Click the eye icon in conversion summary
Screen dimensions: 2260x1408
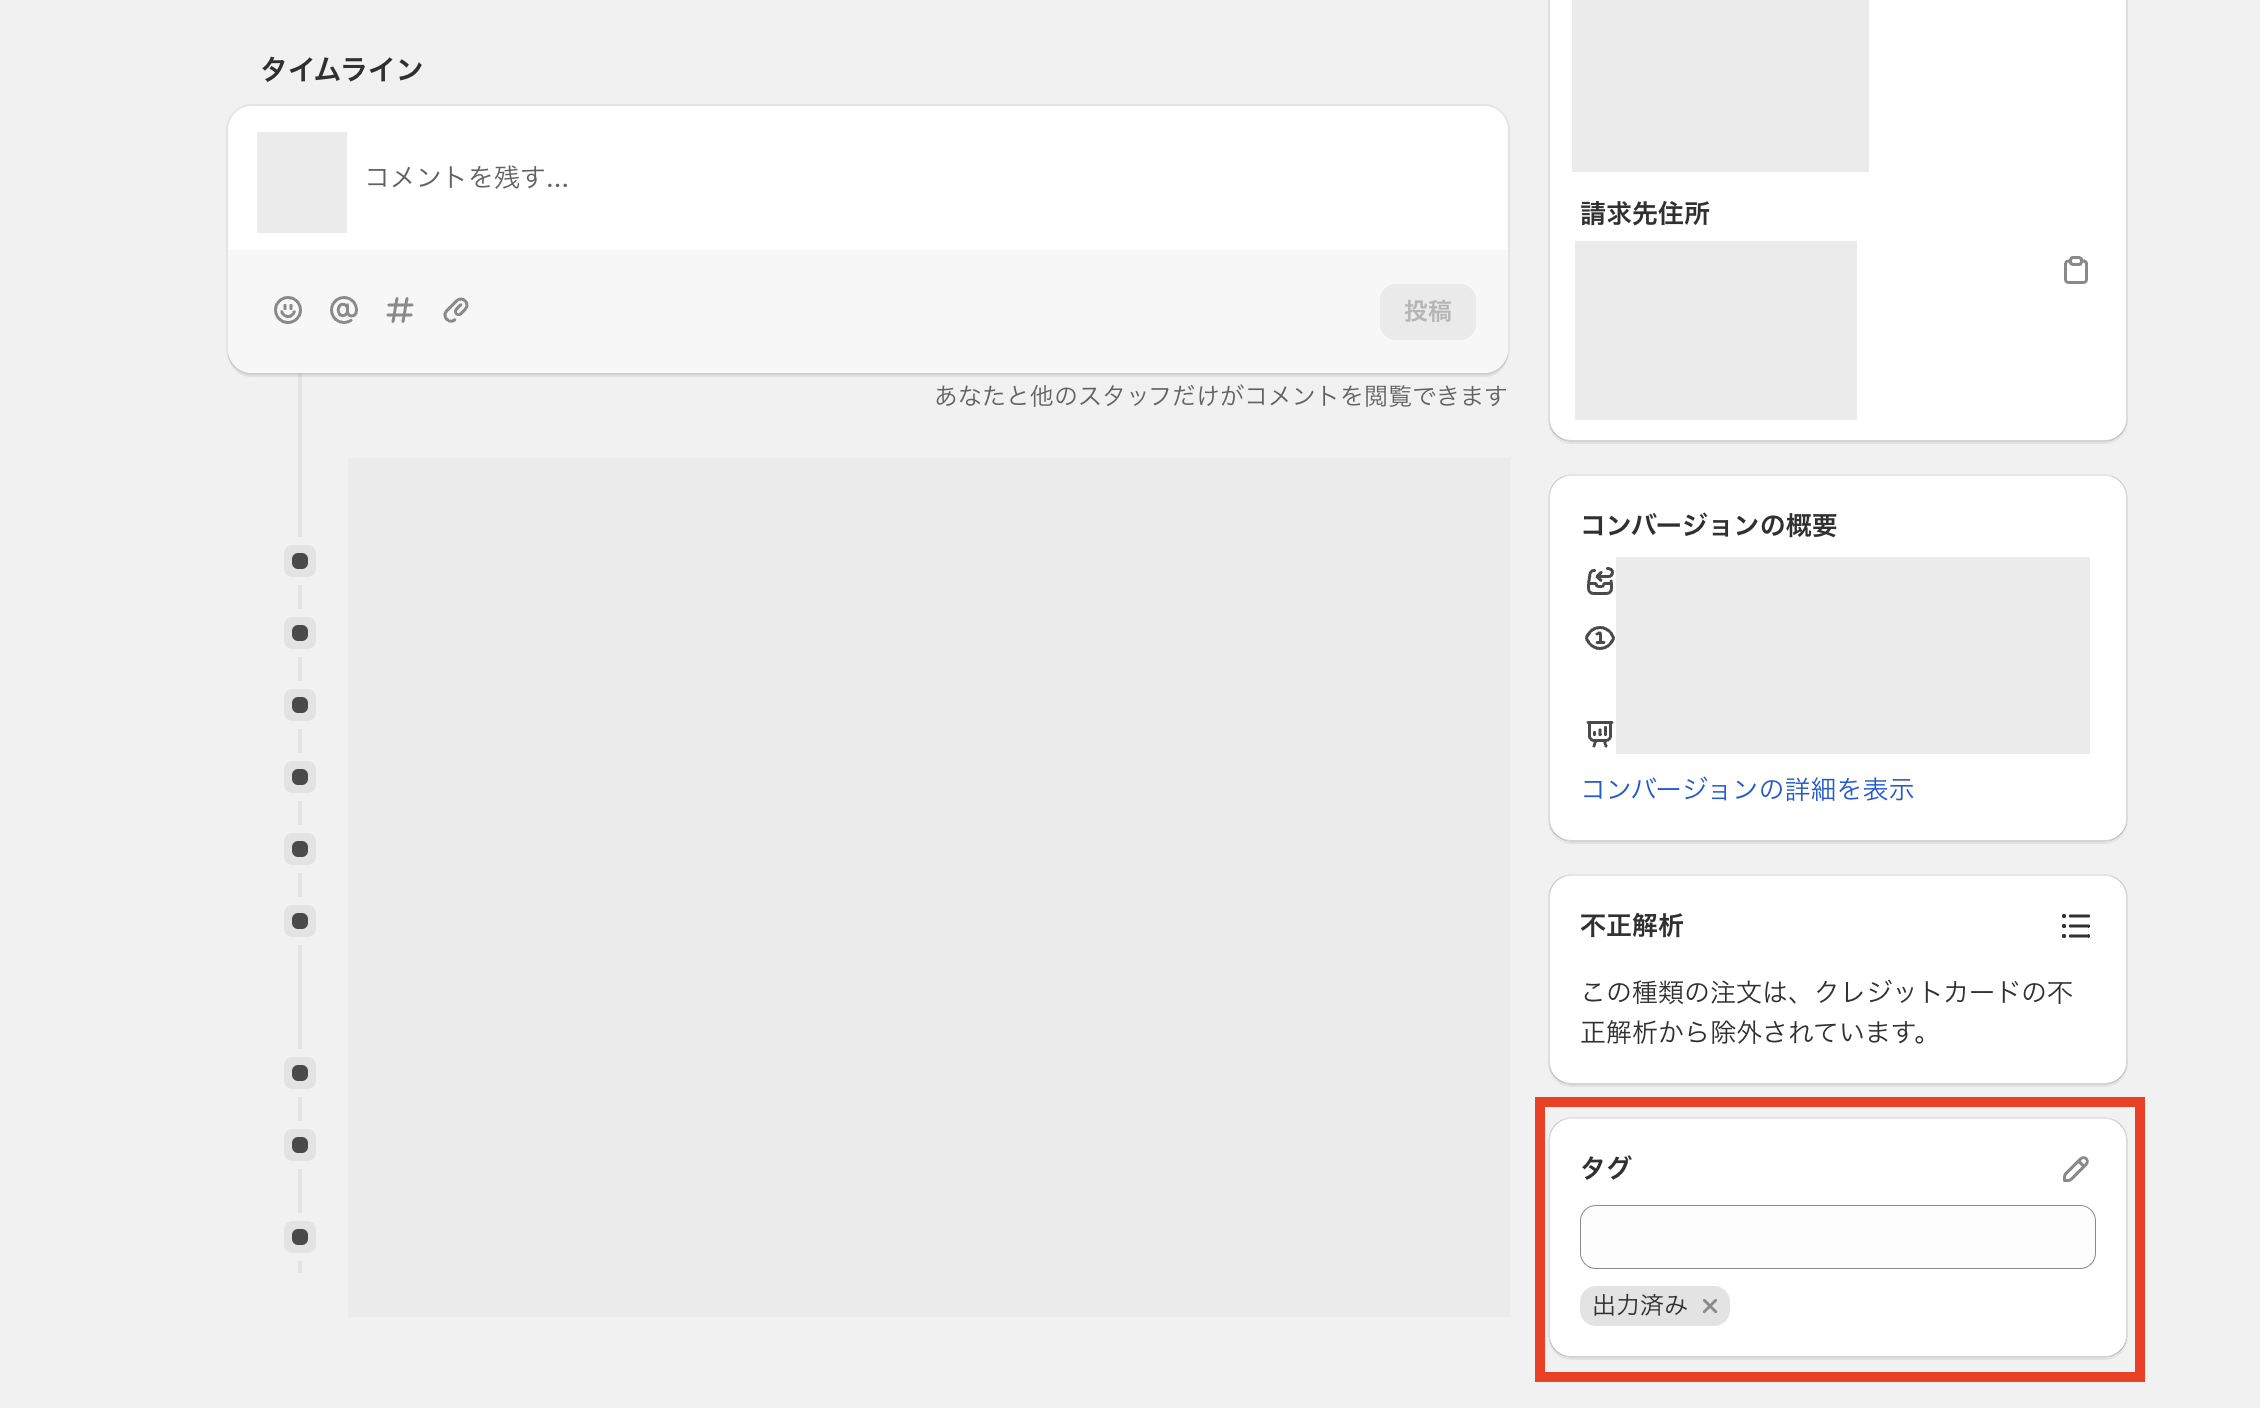point(1600,638)
